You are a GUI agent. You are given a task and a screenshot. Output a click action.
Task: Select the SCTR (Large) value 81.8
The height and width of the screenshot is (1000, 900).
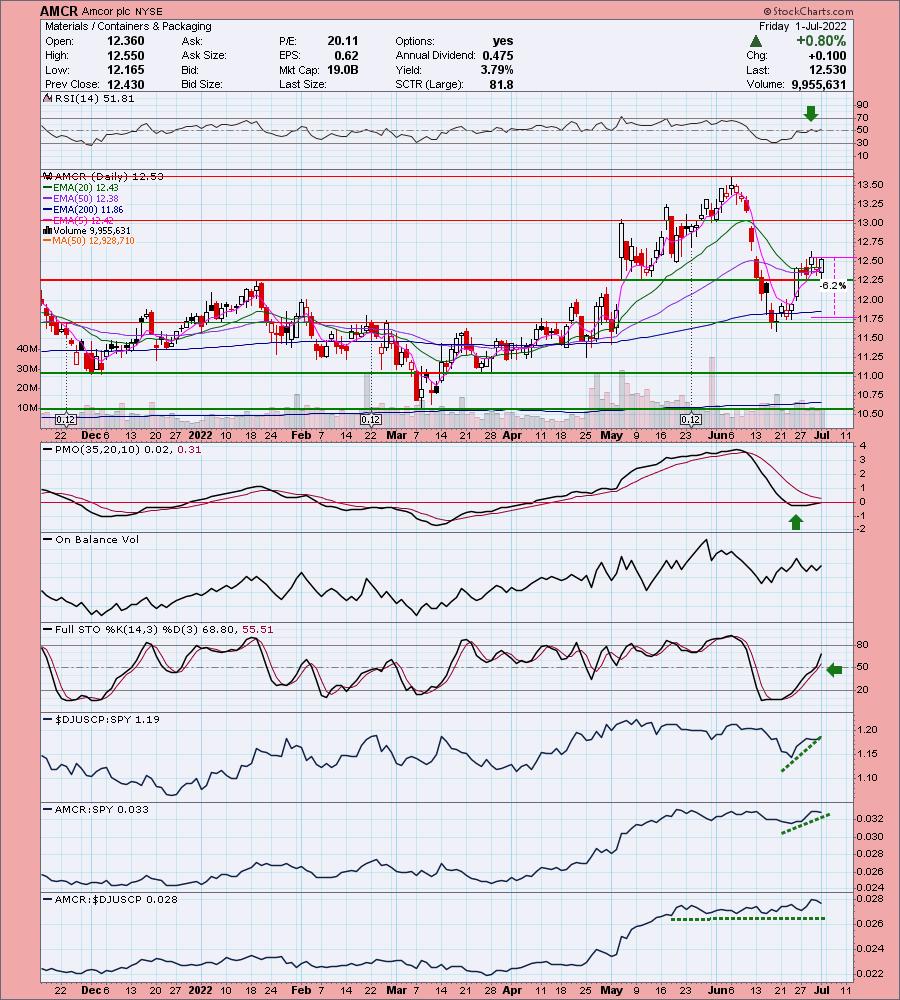click(501, 84)
